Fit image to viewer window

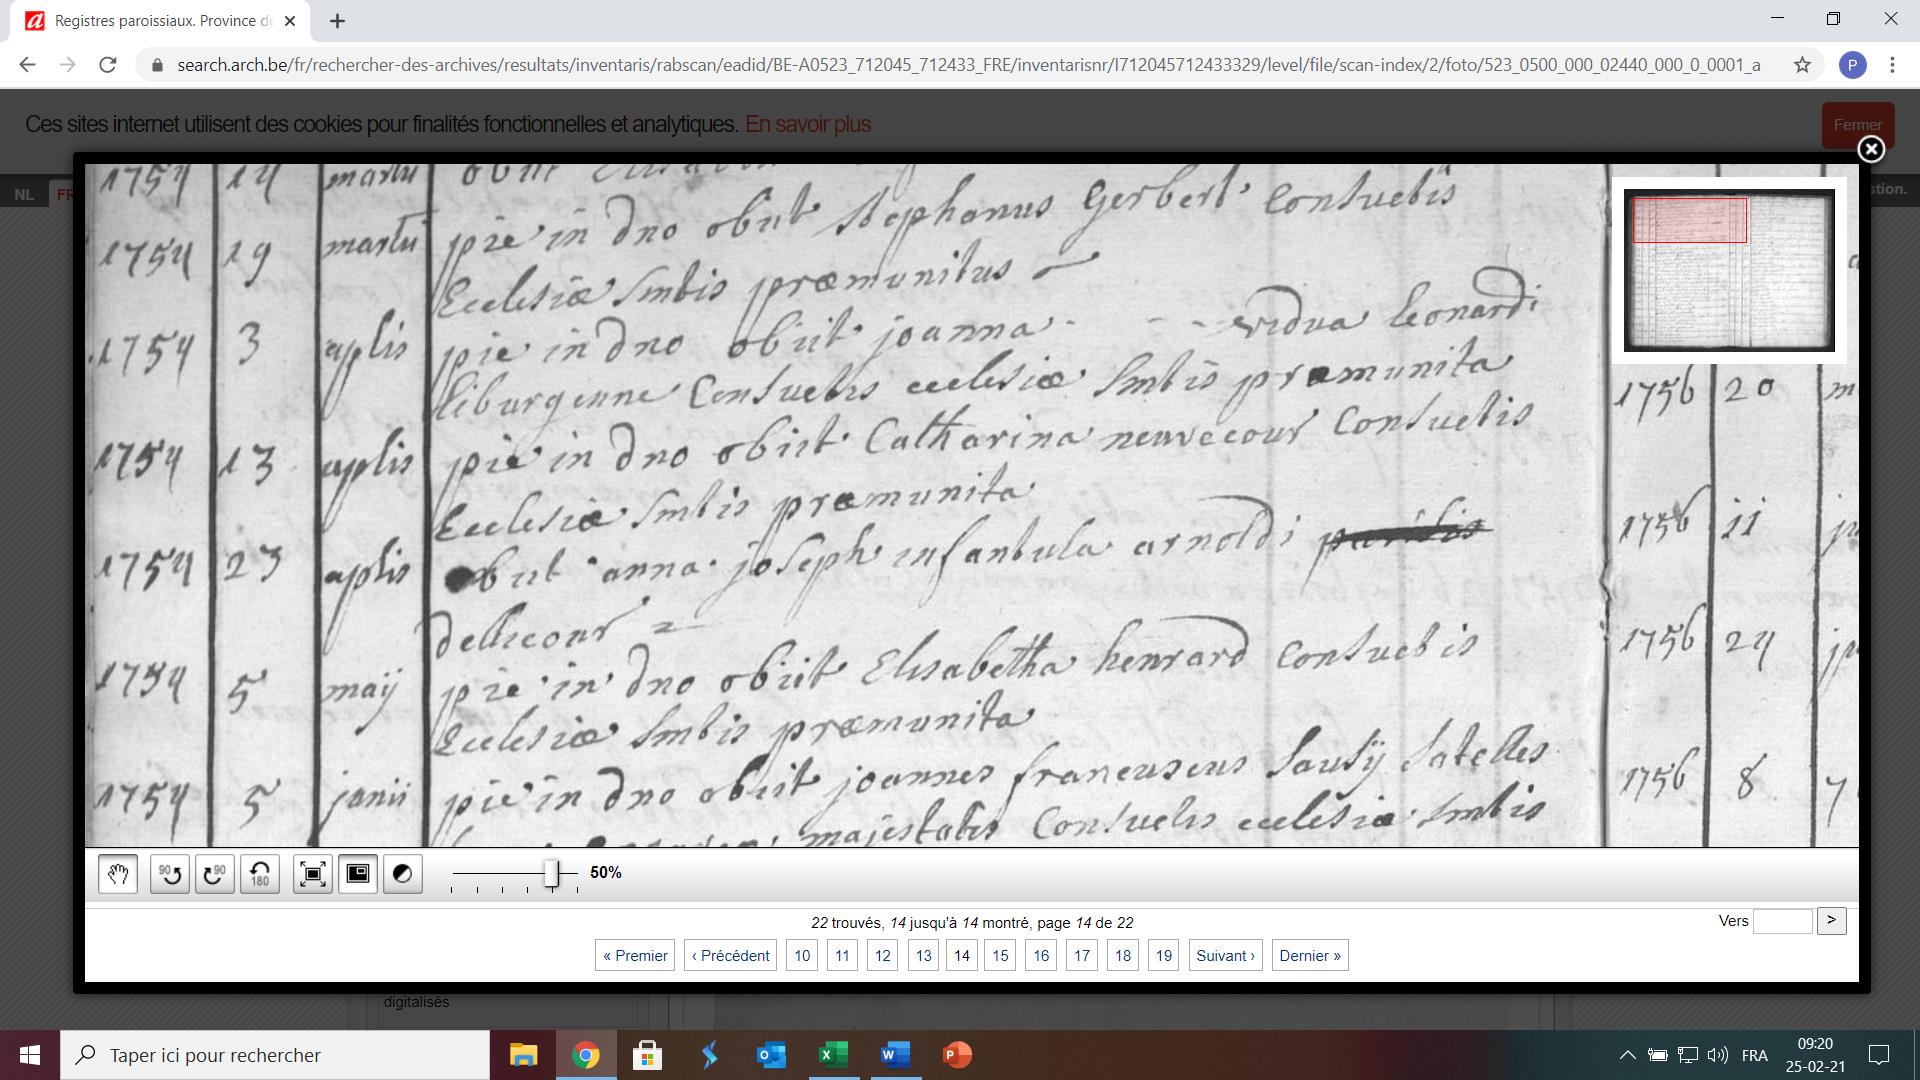click(313, 874)
